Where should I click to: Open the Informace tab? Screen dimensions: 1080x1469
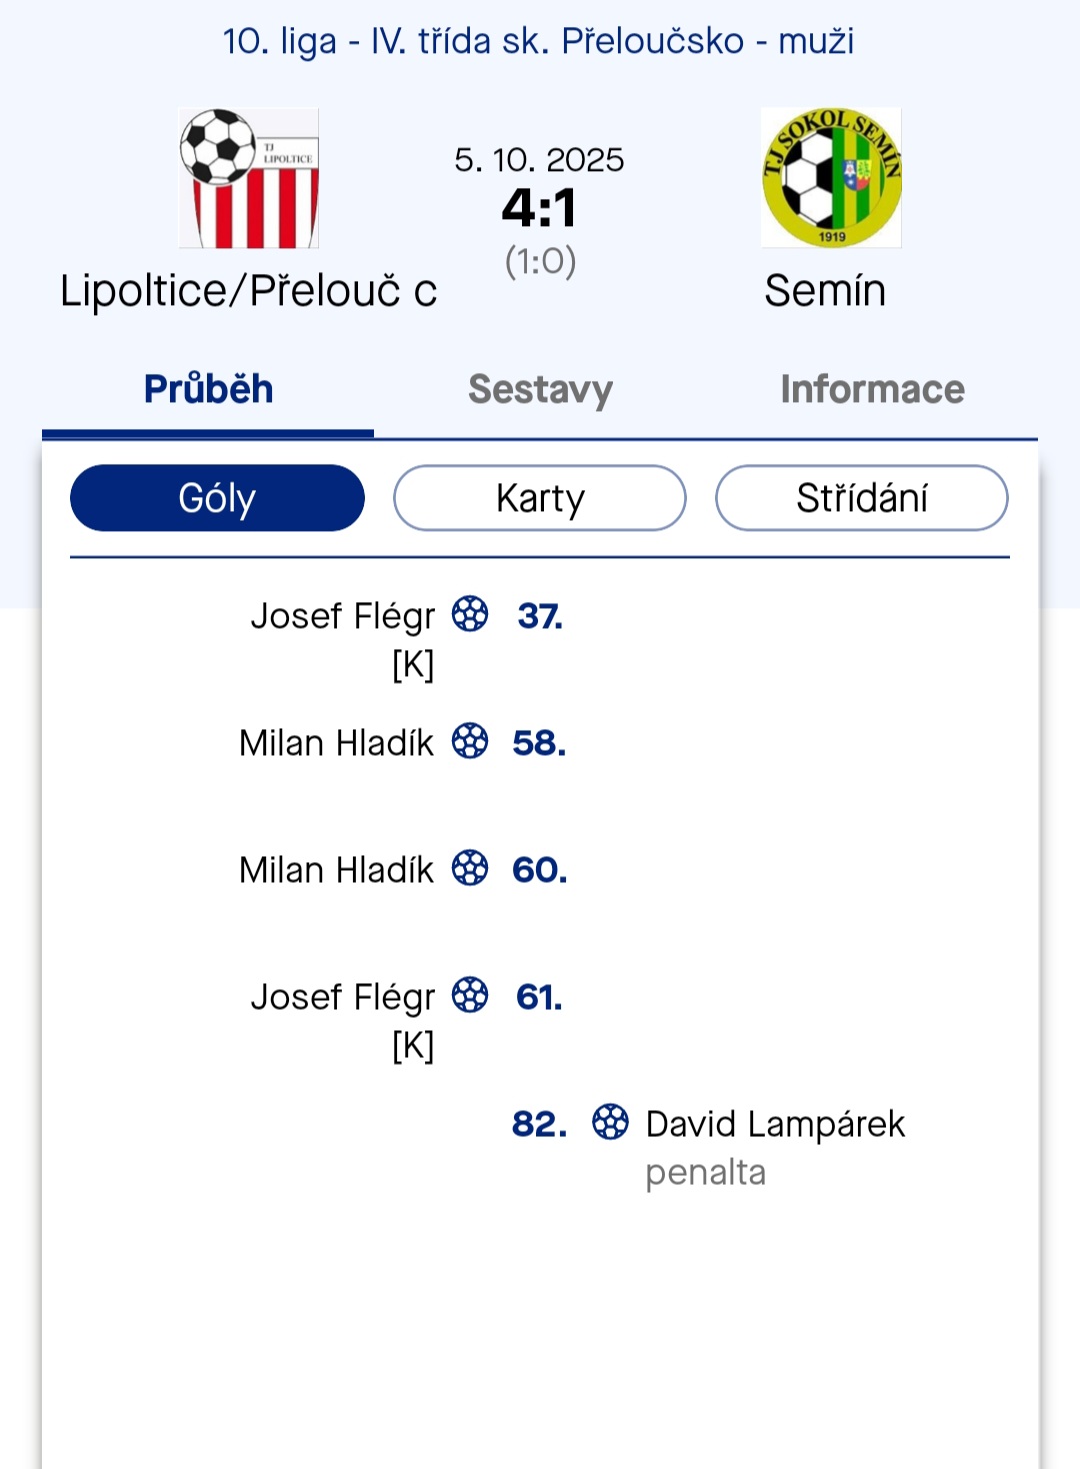[x=872, y=389]
